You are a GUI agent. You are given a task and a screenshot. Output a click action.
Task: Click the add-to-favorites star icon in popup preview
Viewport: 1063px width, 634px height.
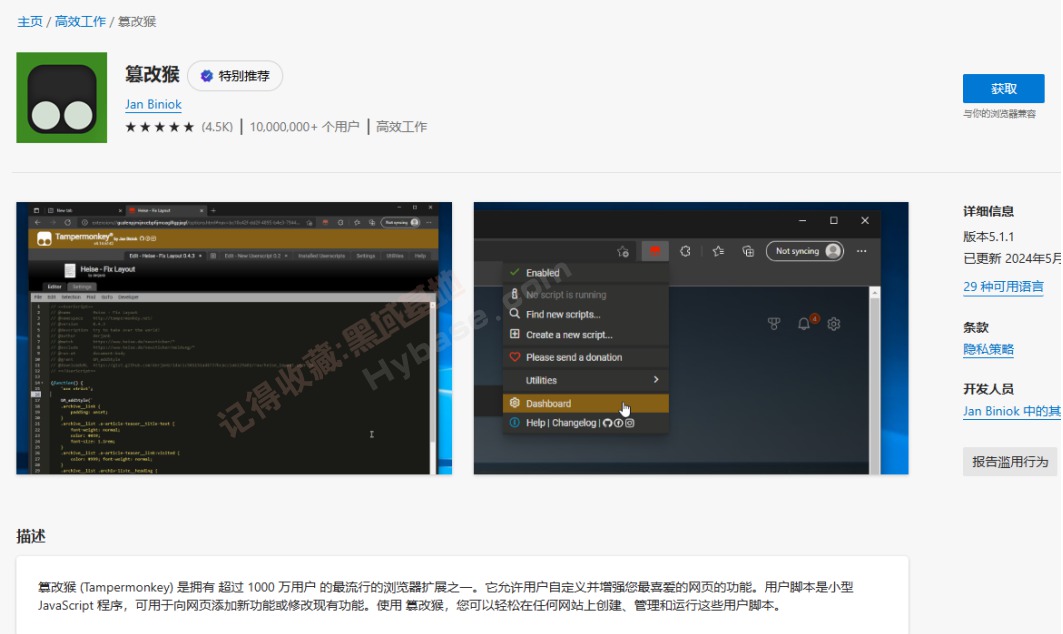click(623, 252)
